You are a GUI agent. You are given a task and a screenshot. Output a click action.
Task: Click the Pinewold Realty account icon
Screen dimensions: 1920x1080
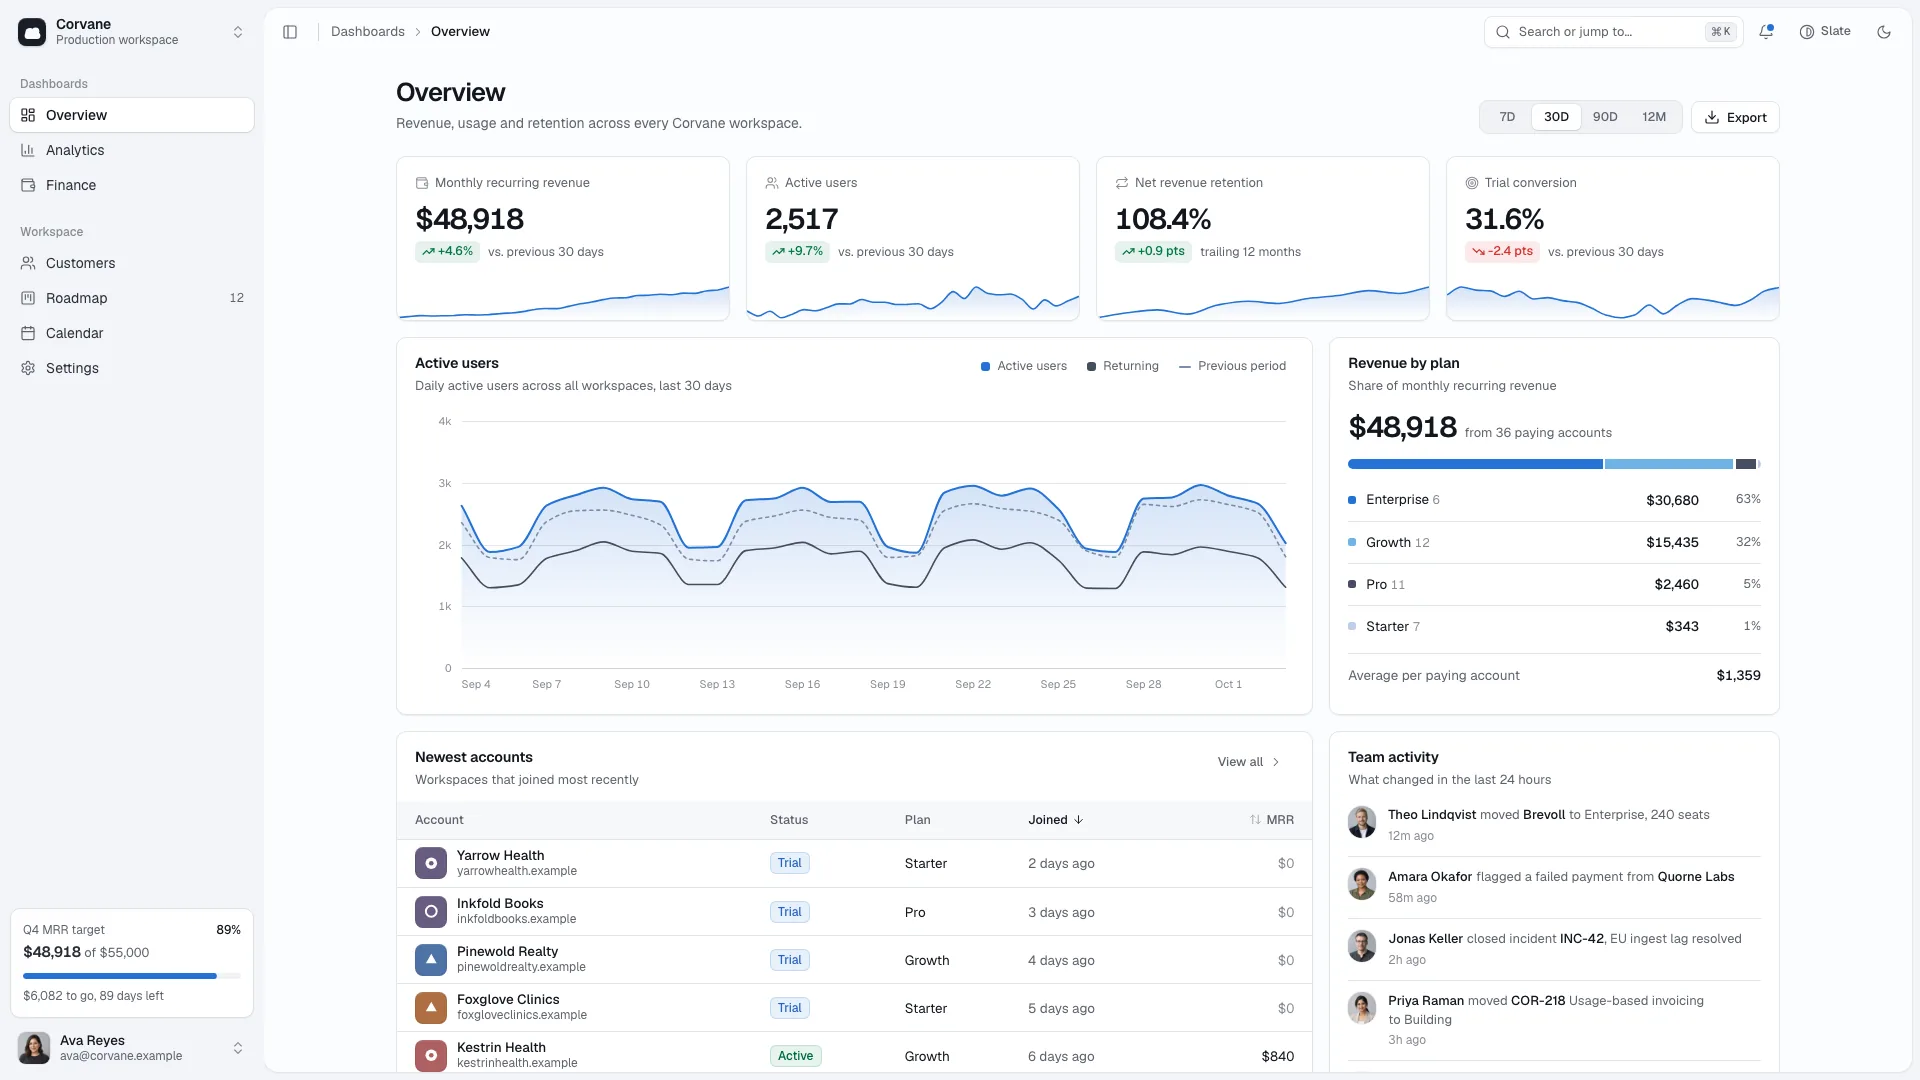pos(431,959)
